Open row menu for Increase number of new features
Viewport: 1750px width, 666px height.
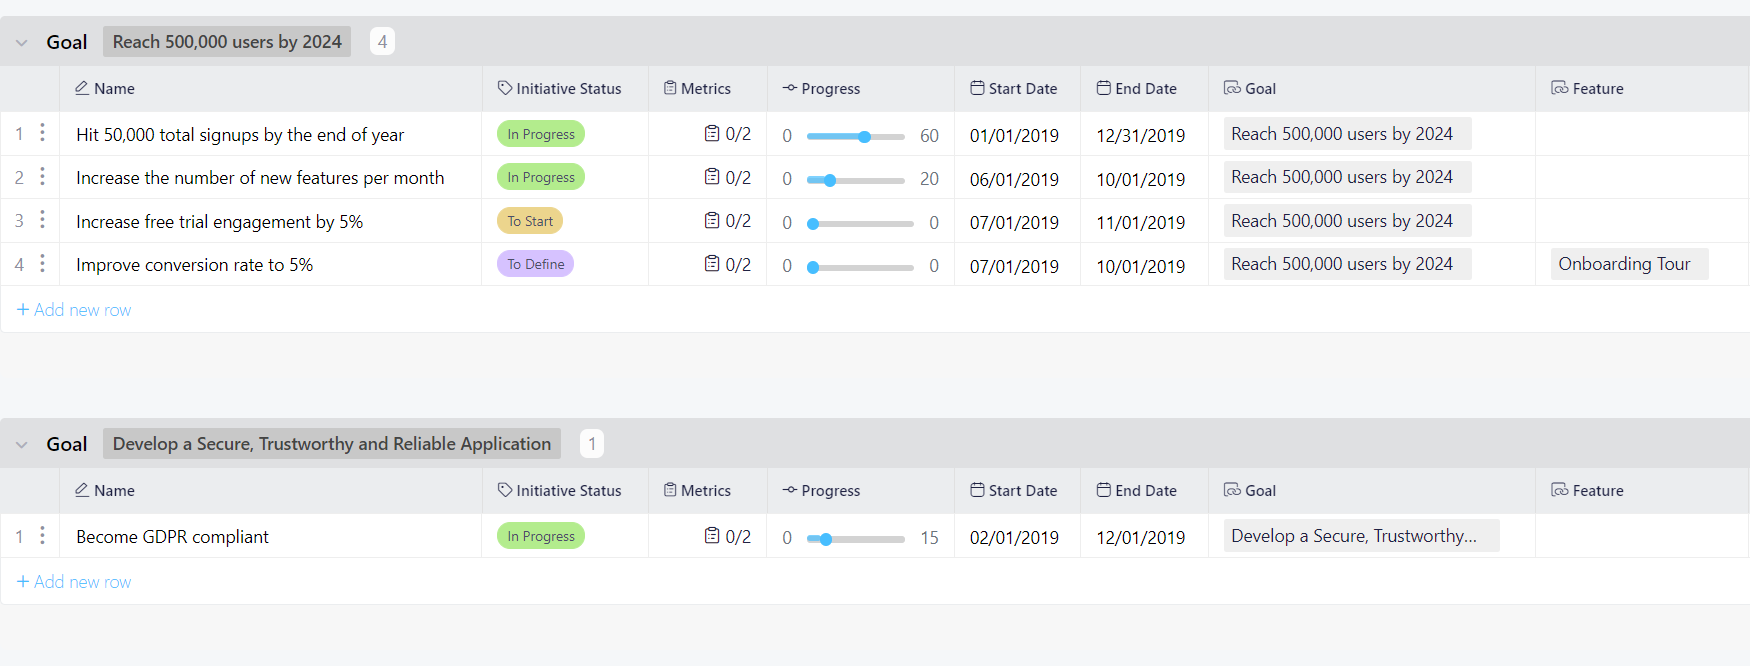click(x=42, y=177)
